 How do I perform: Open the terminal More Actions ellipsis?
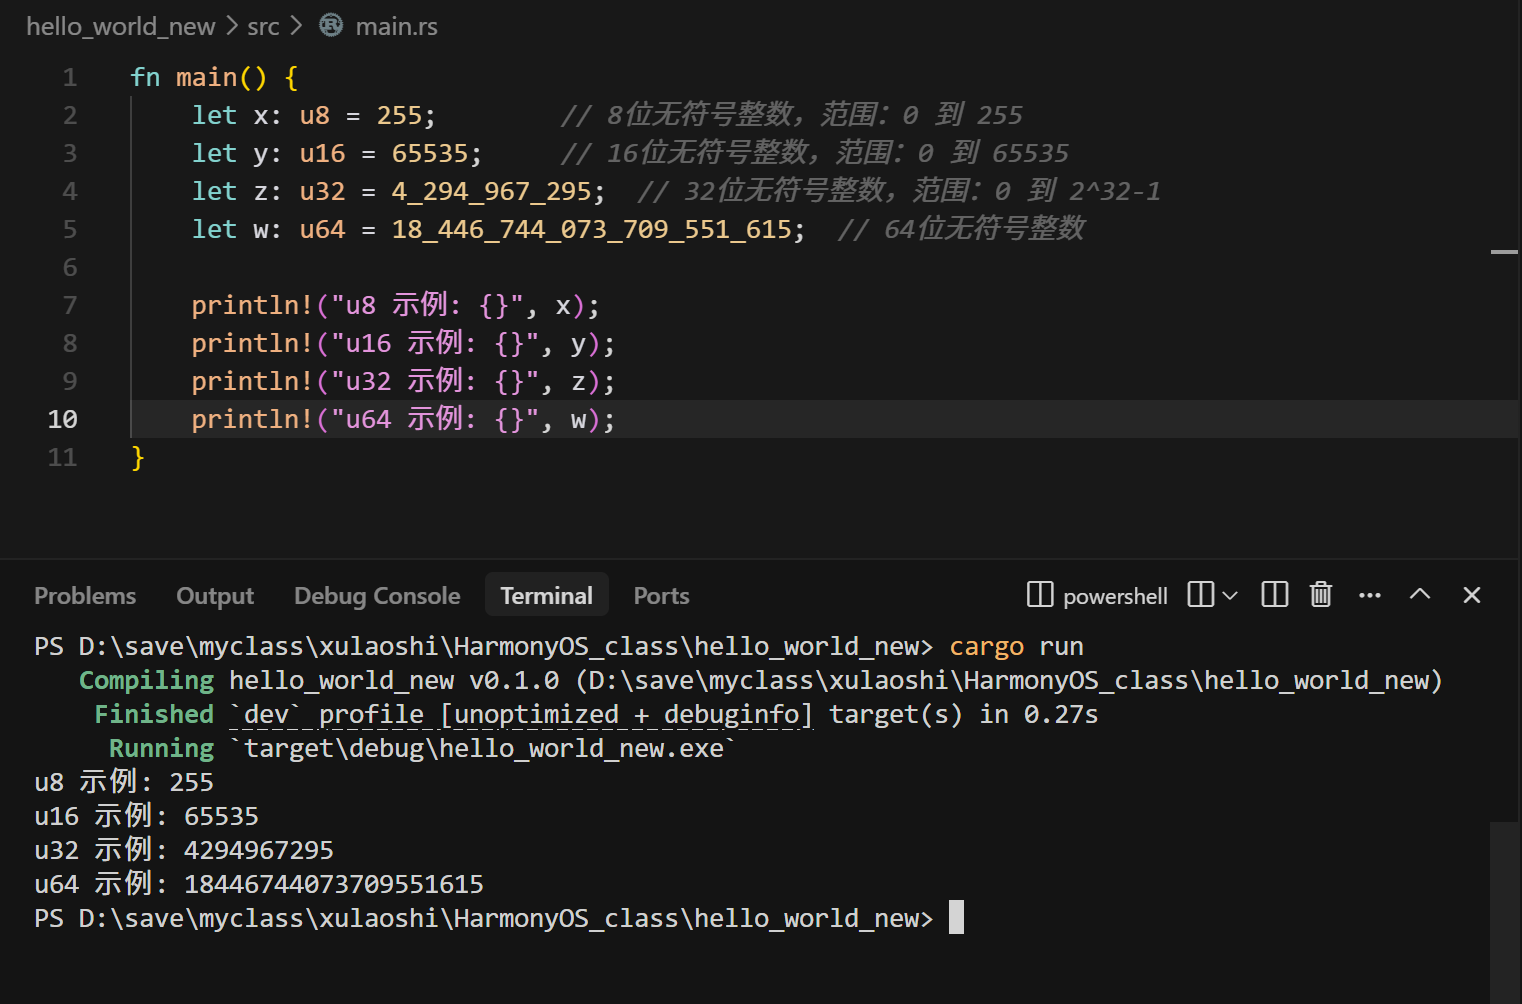1370,595
